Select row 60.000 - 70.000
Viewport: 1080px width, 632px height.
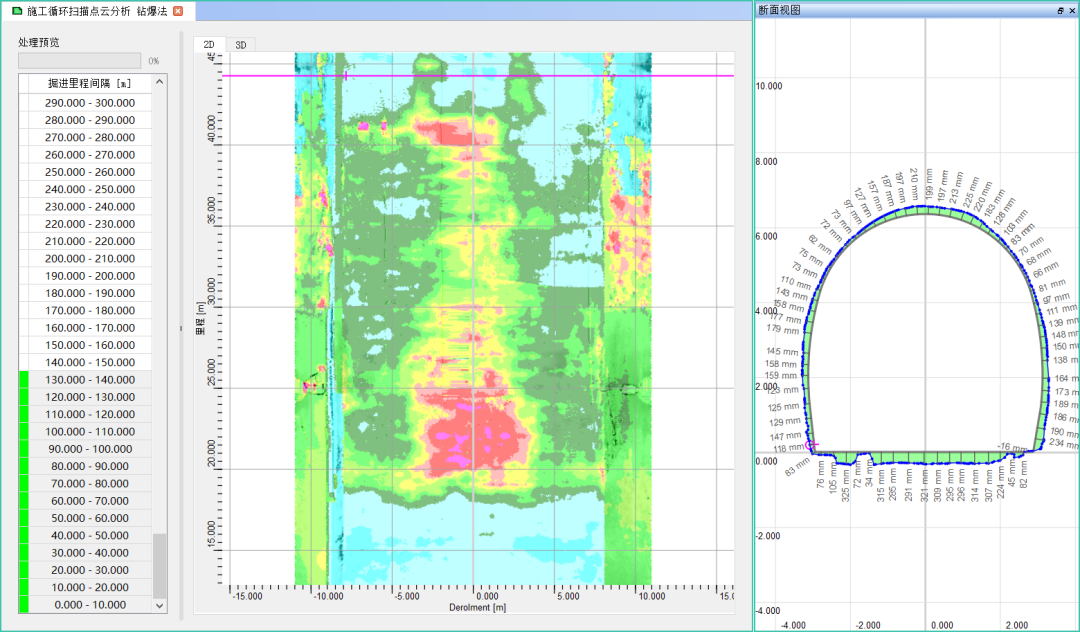coord(90,501)
